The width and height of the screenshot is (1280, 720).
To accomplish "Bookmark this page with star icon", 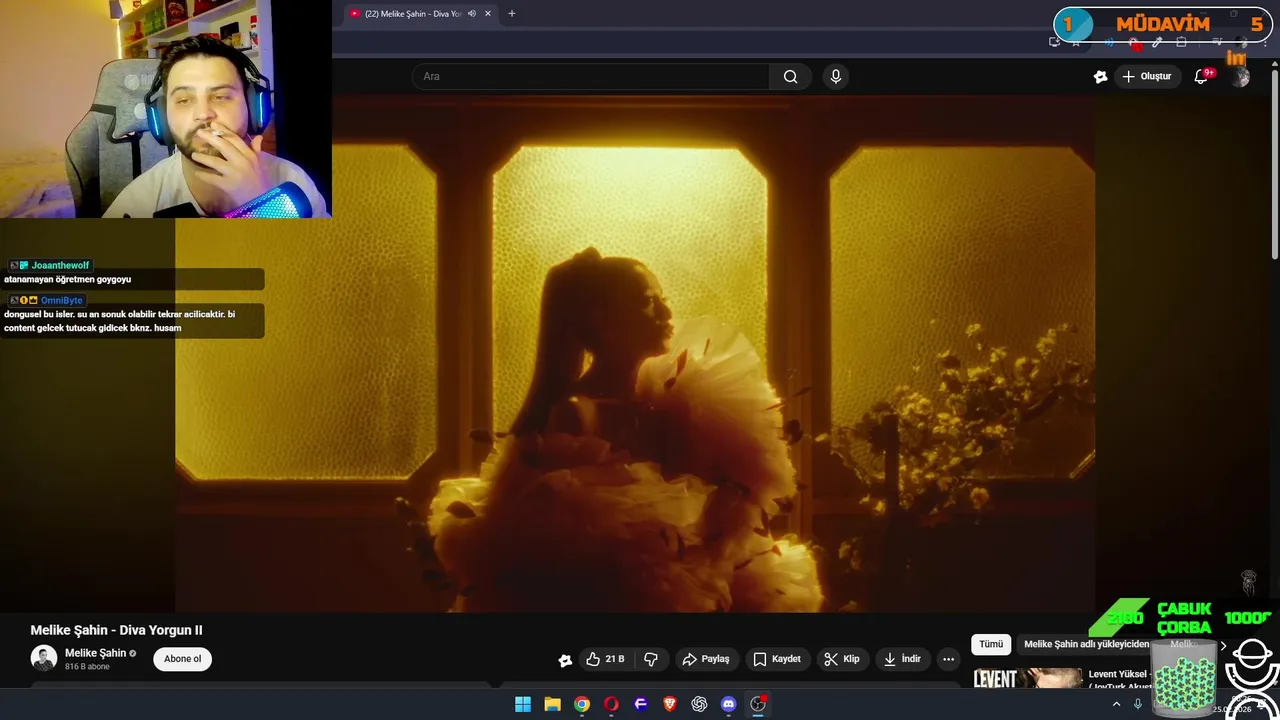I will [1076, 42].
